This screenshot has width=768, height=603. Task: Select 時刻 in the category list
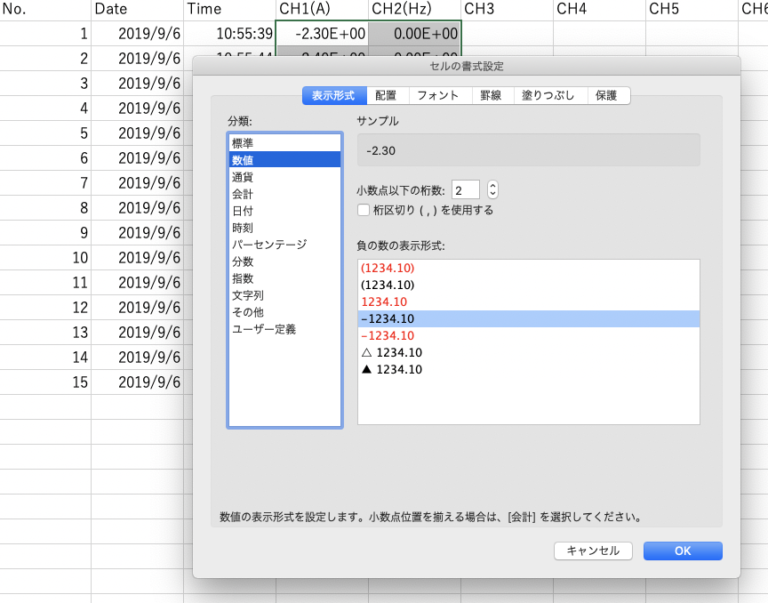point(285,227)
